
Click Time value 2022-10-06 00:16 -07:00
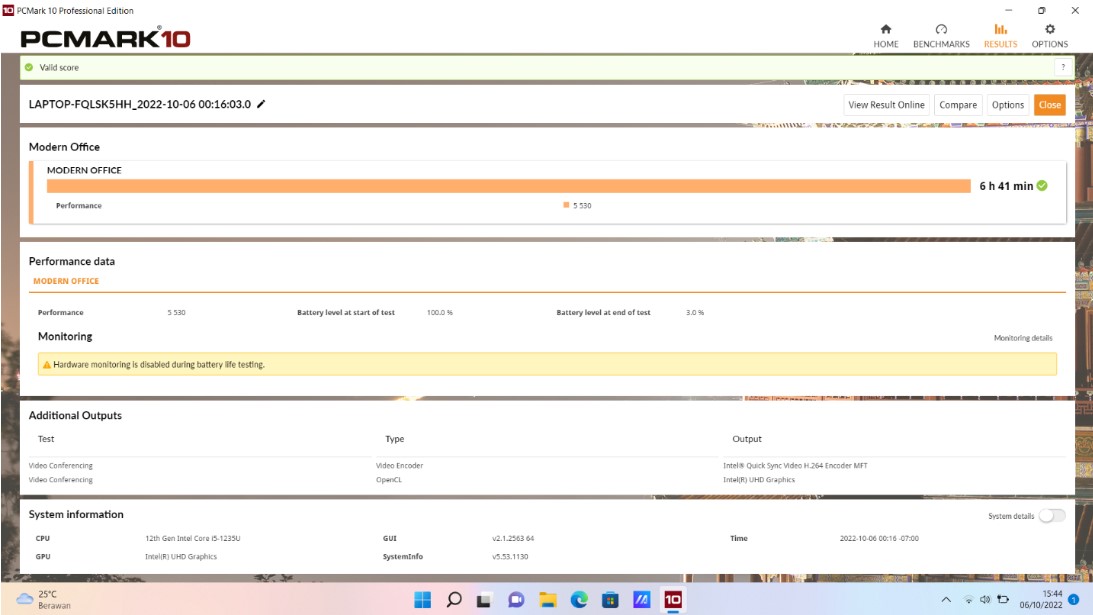coord(879,538)
